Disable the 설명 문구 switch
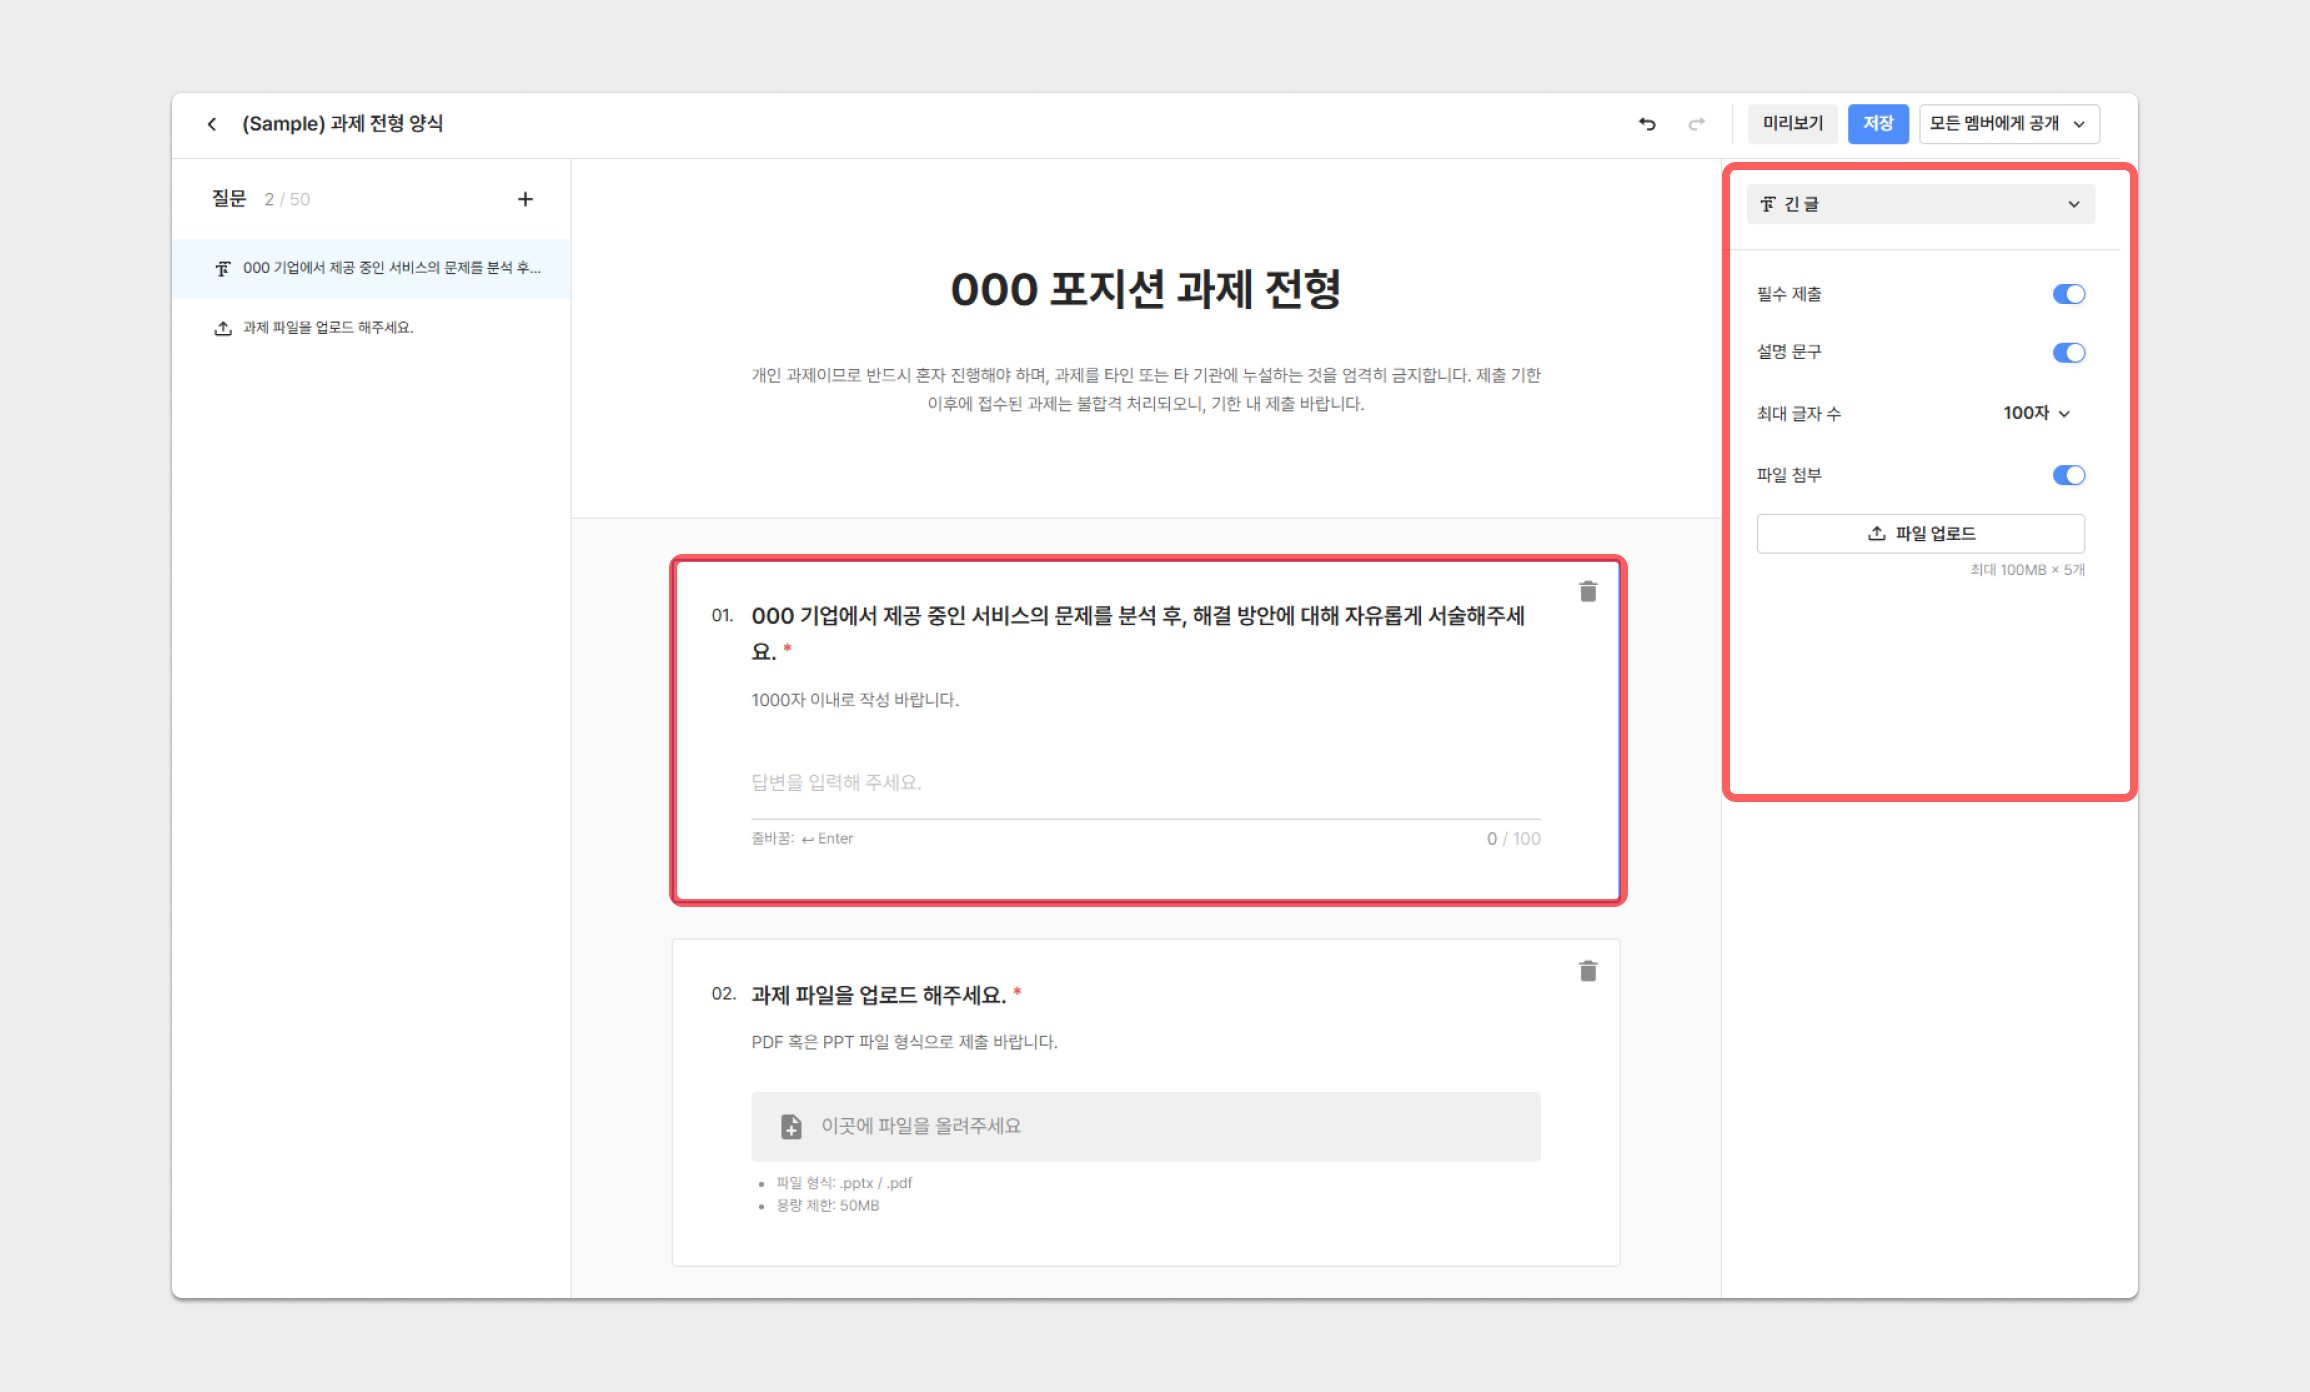 tap(2068, 353)
